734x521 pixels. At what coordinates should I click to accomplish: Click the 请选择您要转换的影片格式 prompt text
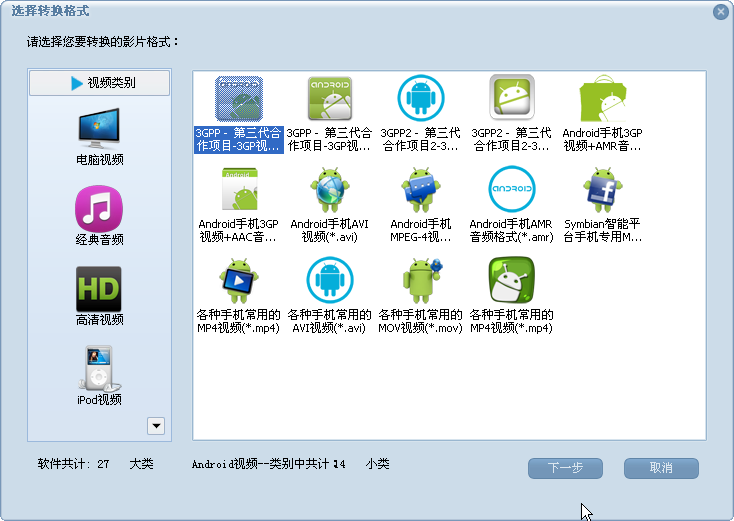[x=103, y=42]
